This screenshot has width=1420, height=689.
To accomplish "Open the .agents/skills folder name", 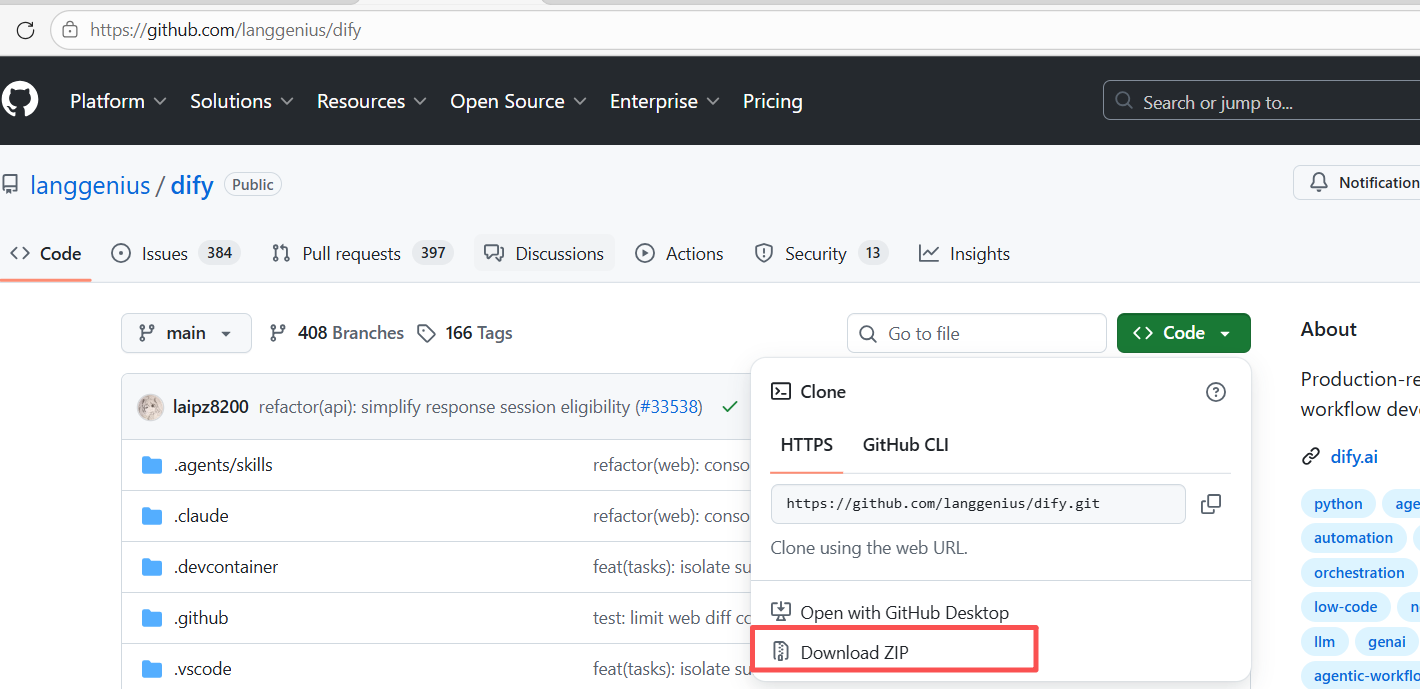I will pyautogui.click(x=223, y=465).
